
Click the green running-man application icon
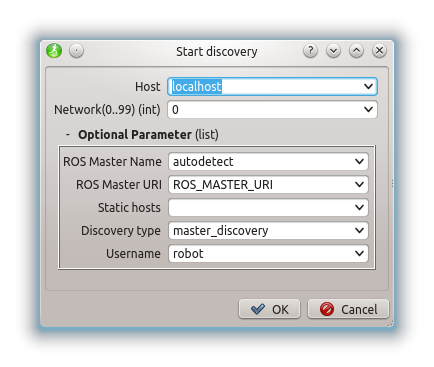[54, 51]
